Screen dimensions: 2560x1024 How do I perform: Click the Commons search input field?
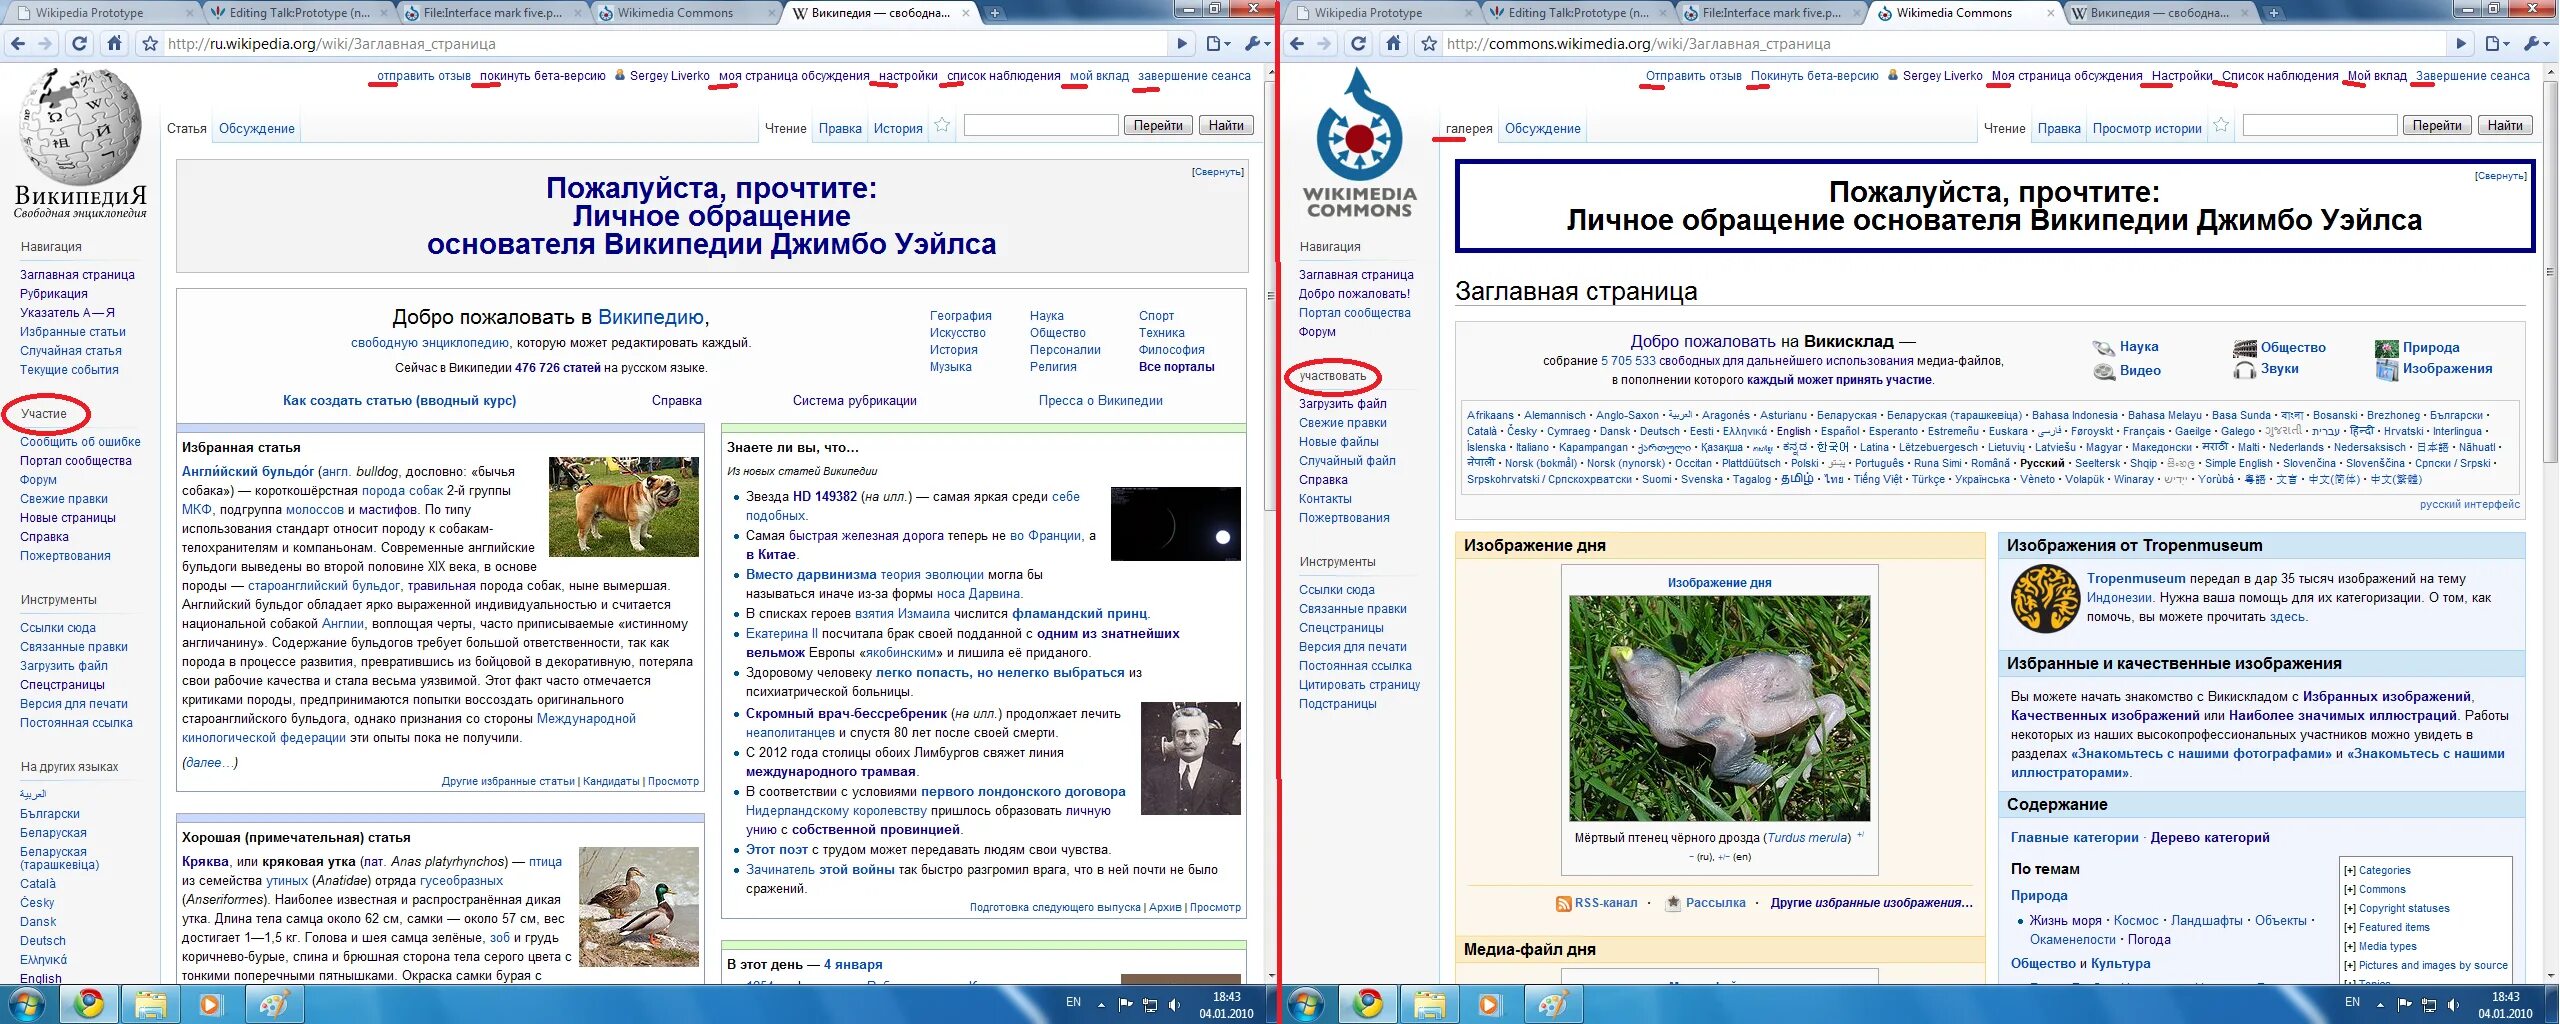[2320, 125]
